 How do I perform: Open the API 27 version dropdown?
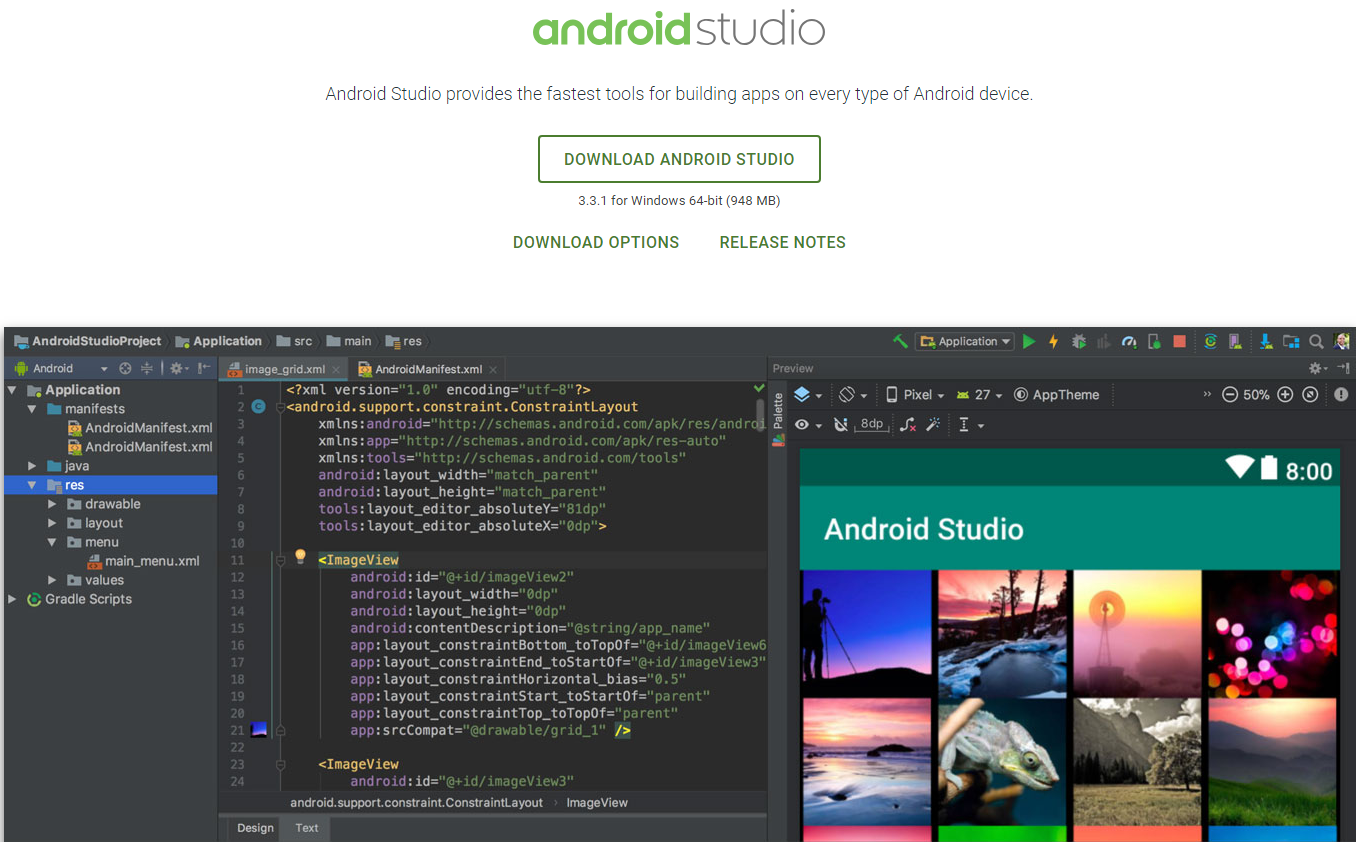pyautogui.click(x=980, y=395)
